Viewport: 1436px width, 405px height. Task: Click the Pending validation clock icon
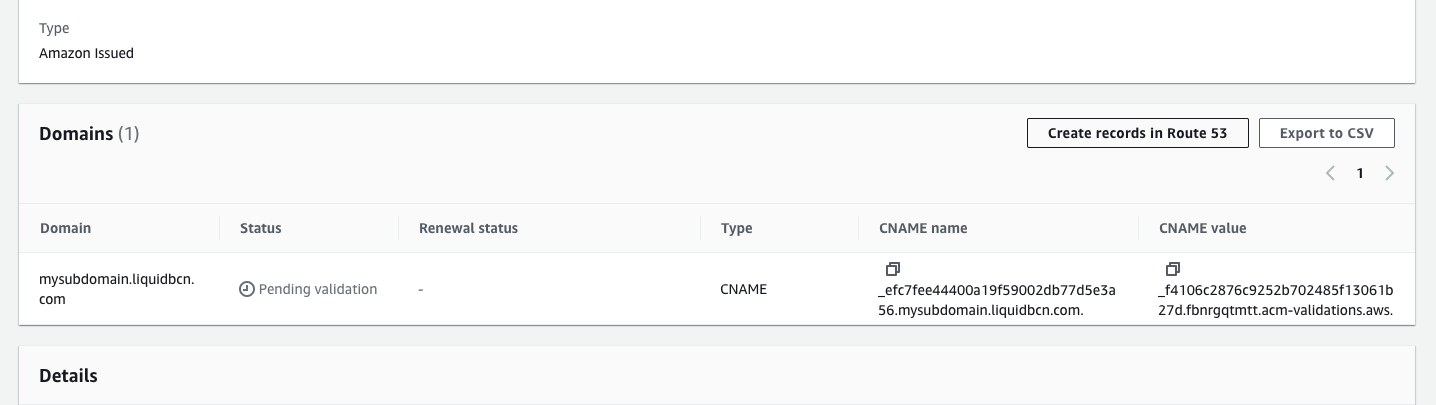pyautogui.click(x=247, y=289)
